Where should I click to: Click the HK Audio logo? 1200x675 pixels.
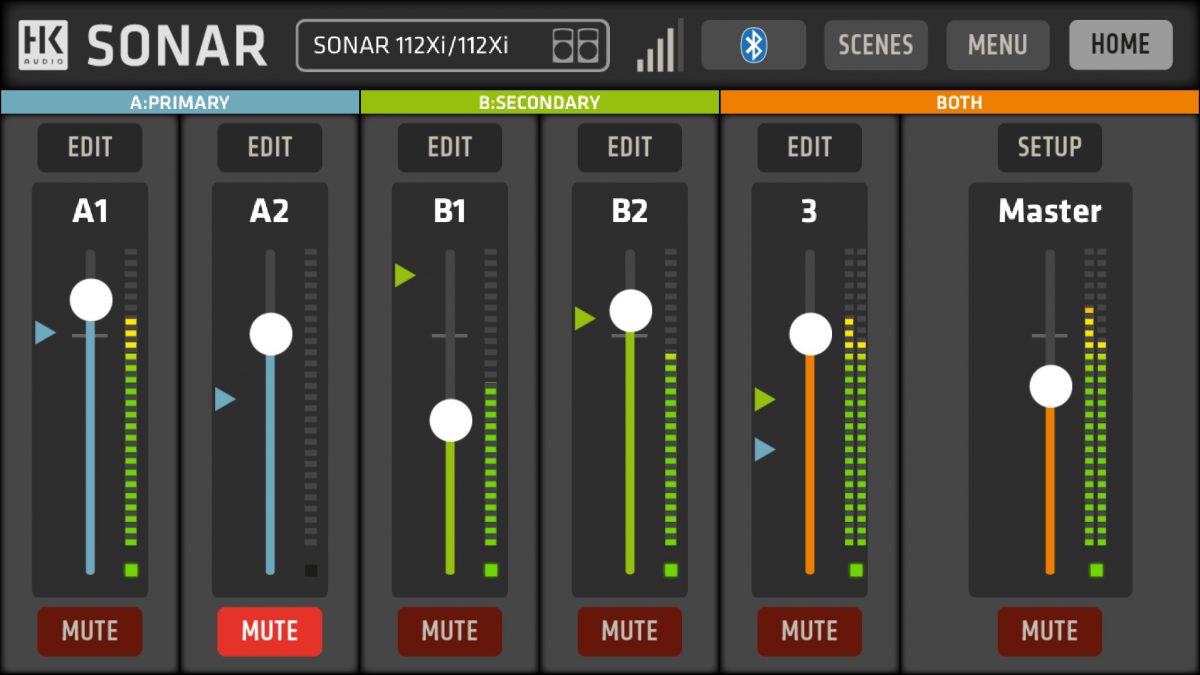(43, 45)
